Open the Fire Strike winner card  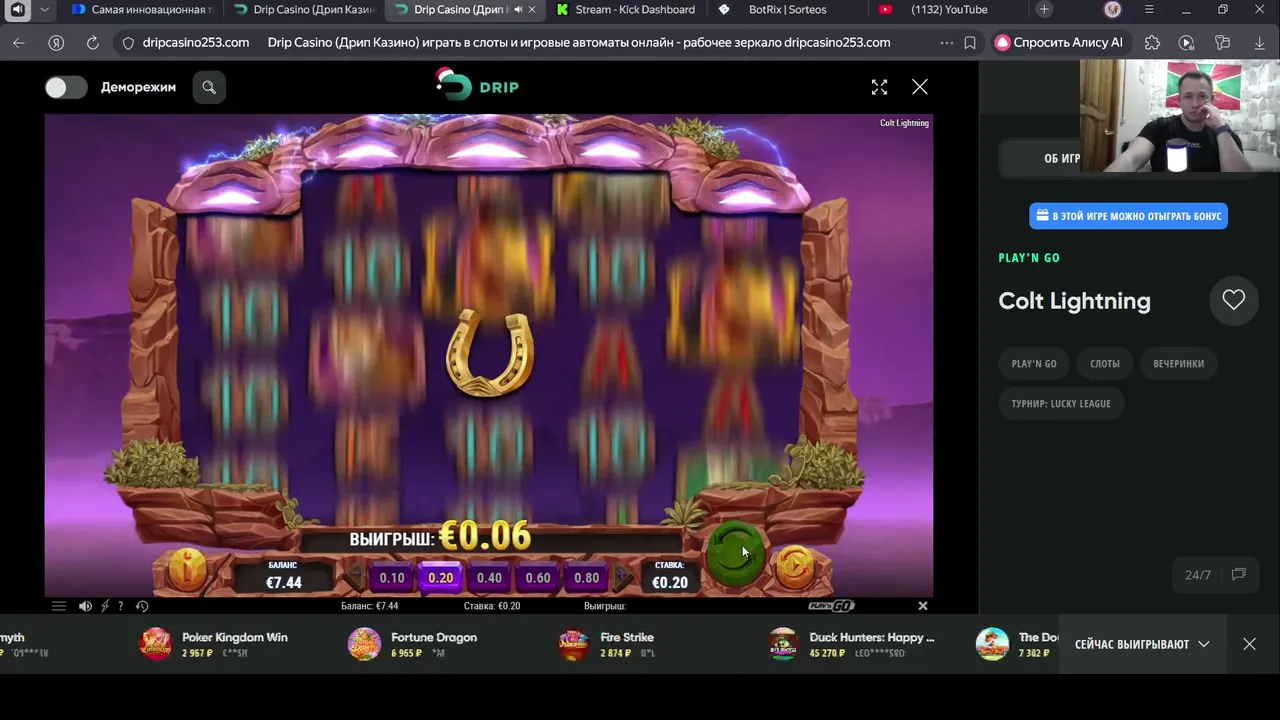[607, 644]
